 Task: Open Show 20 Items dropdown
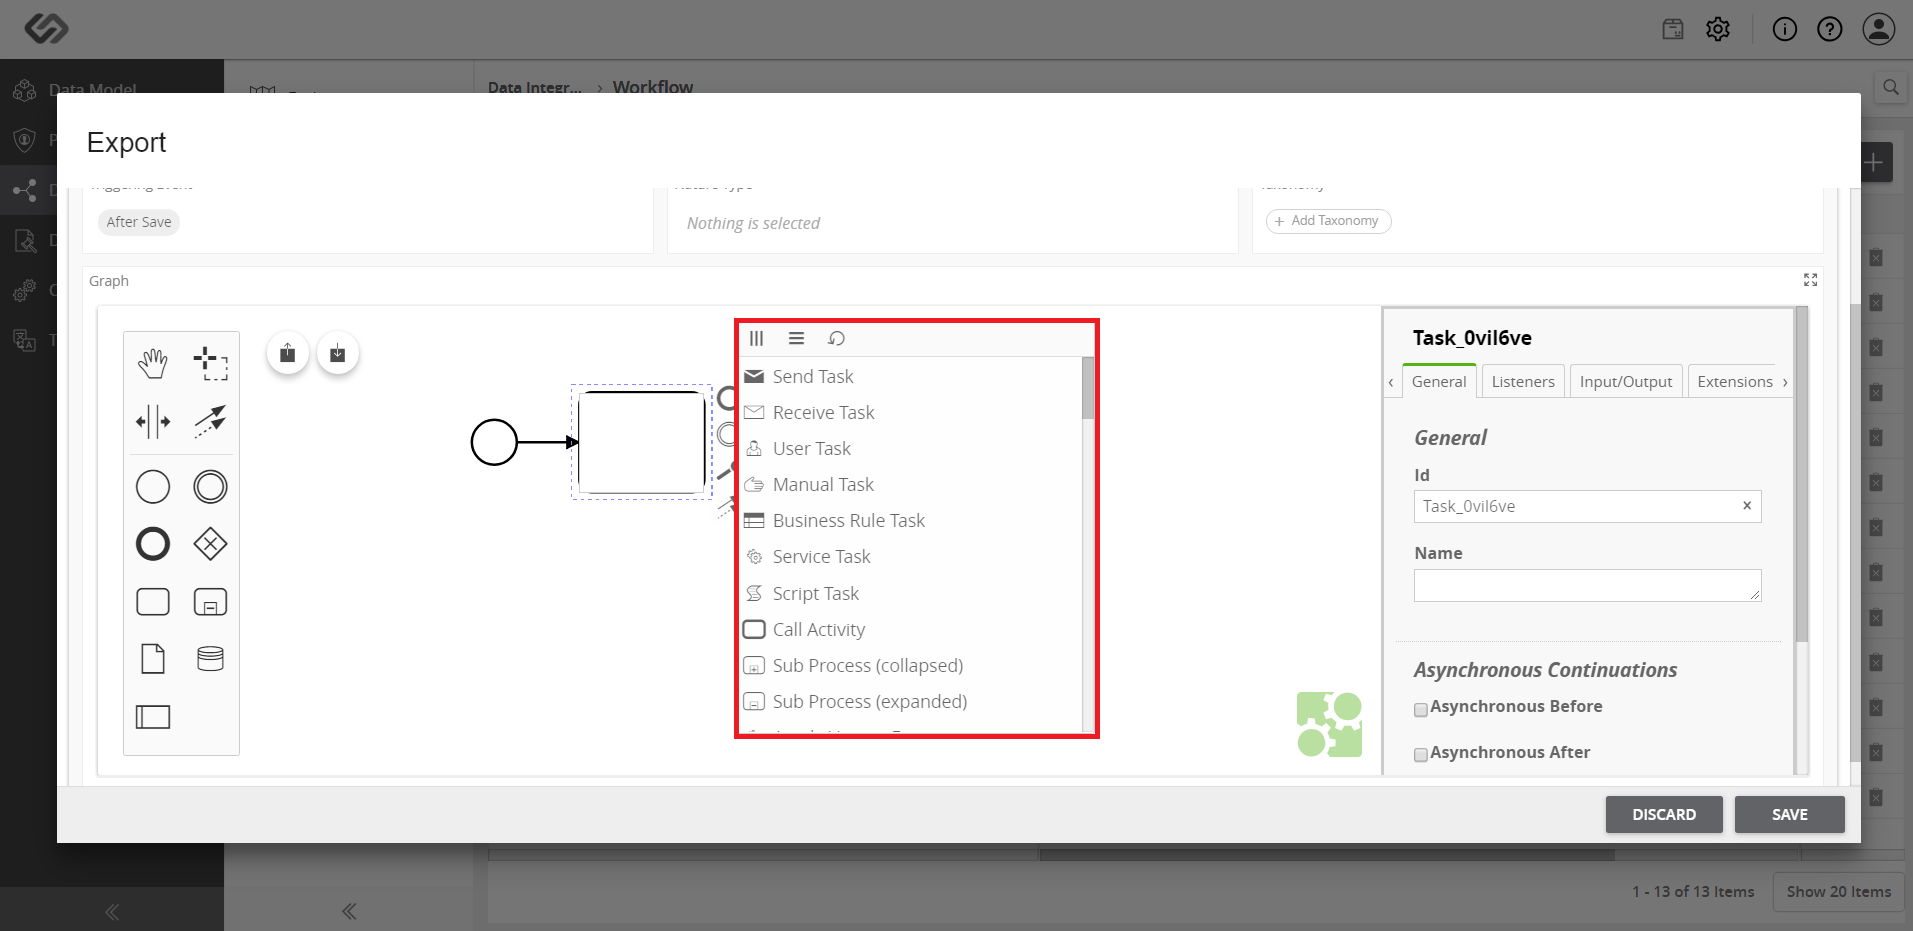pos(1838,891)
